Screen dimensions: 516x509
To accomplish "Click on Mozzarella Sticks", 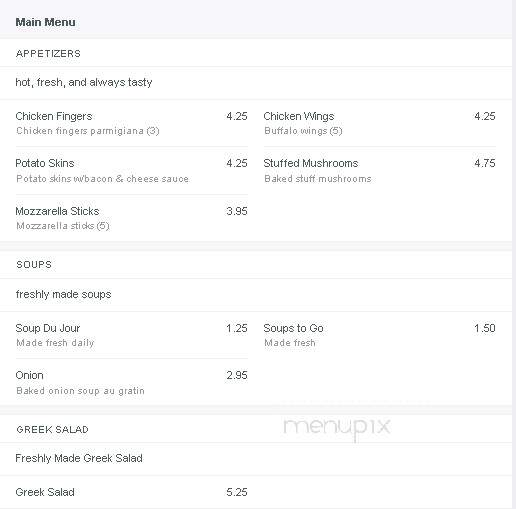I will 57,211.
